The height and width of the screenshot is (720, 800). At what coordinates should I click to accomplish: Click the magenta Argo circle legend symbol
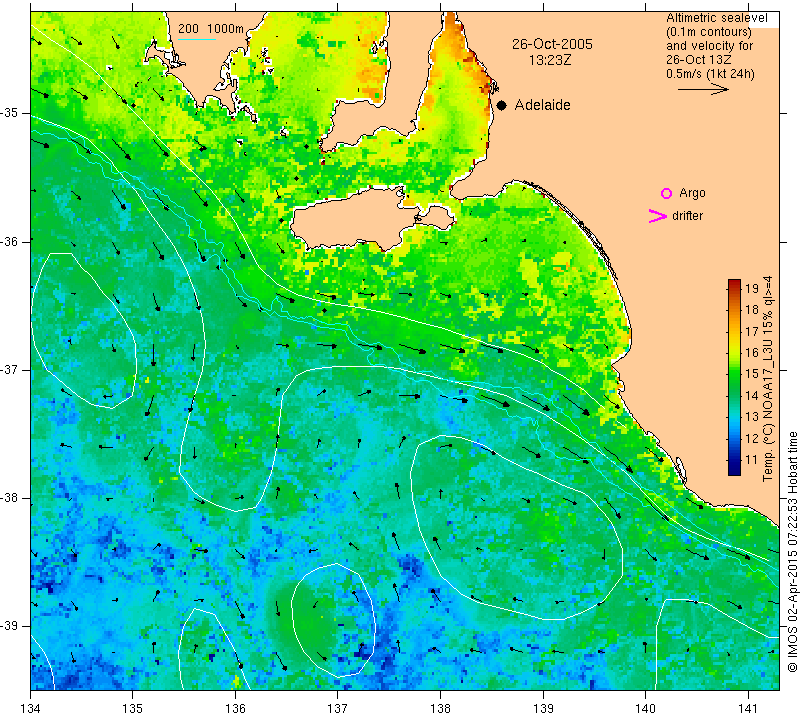(x=666, y=193)
